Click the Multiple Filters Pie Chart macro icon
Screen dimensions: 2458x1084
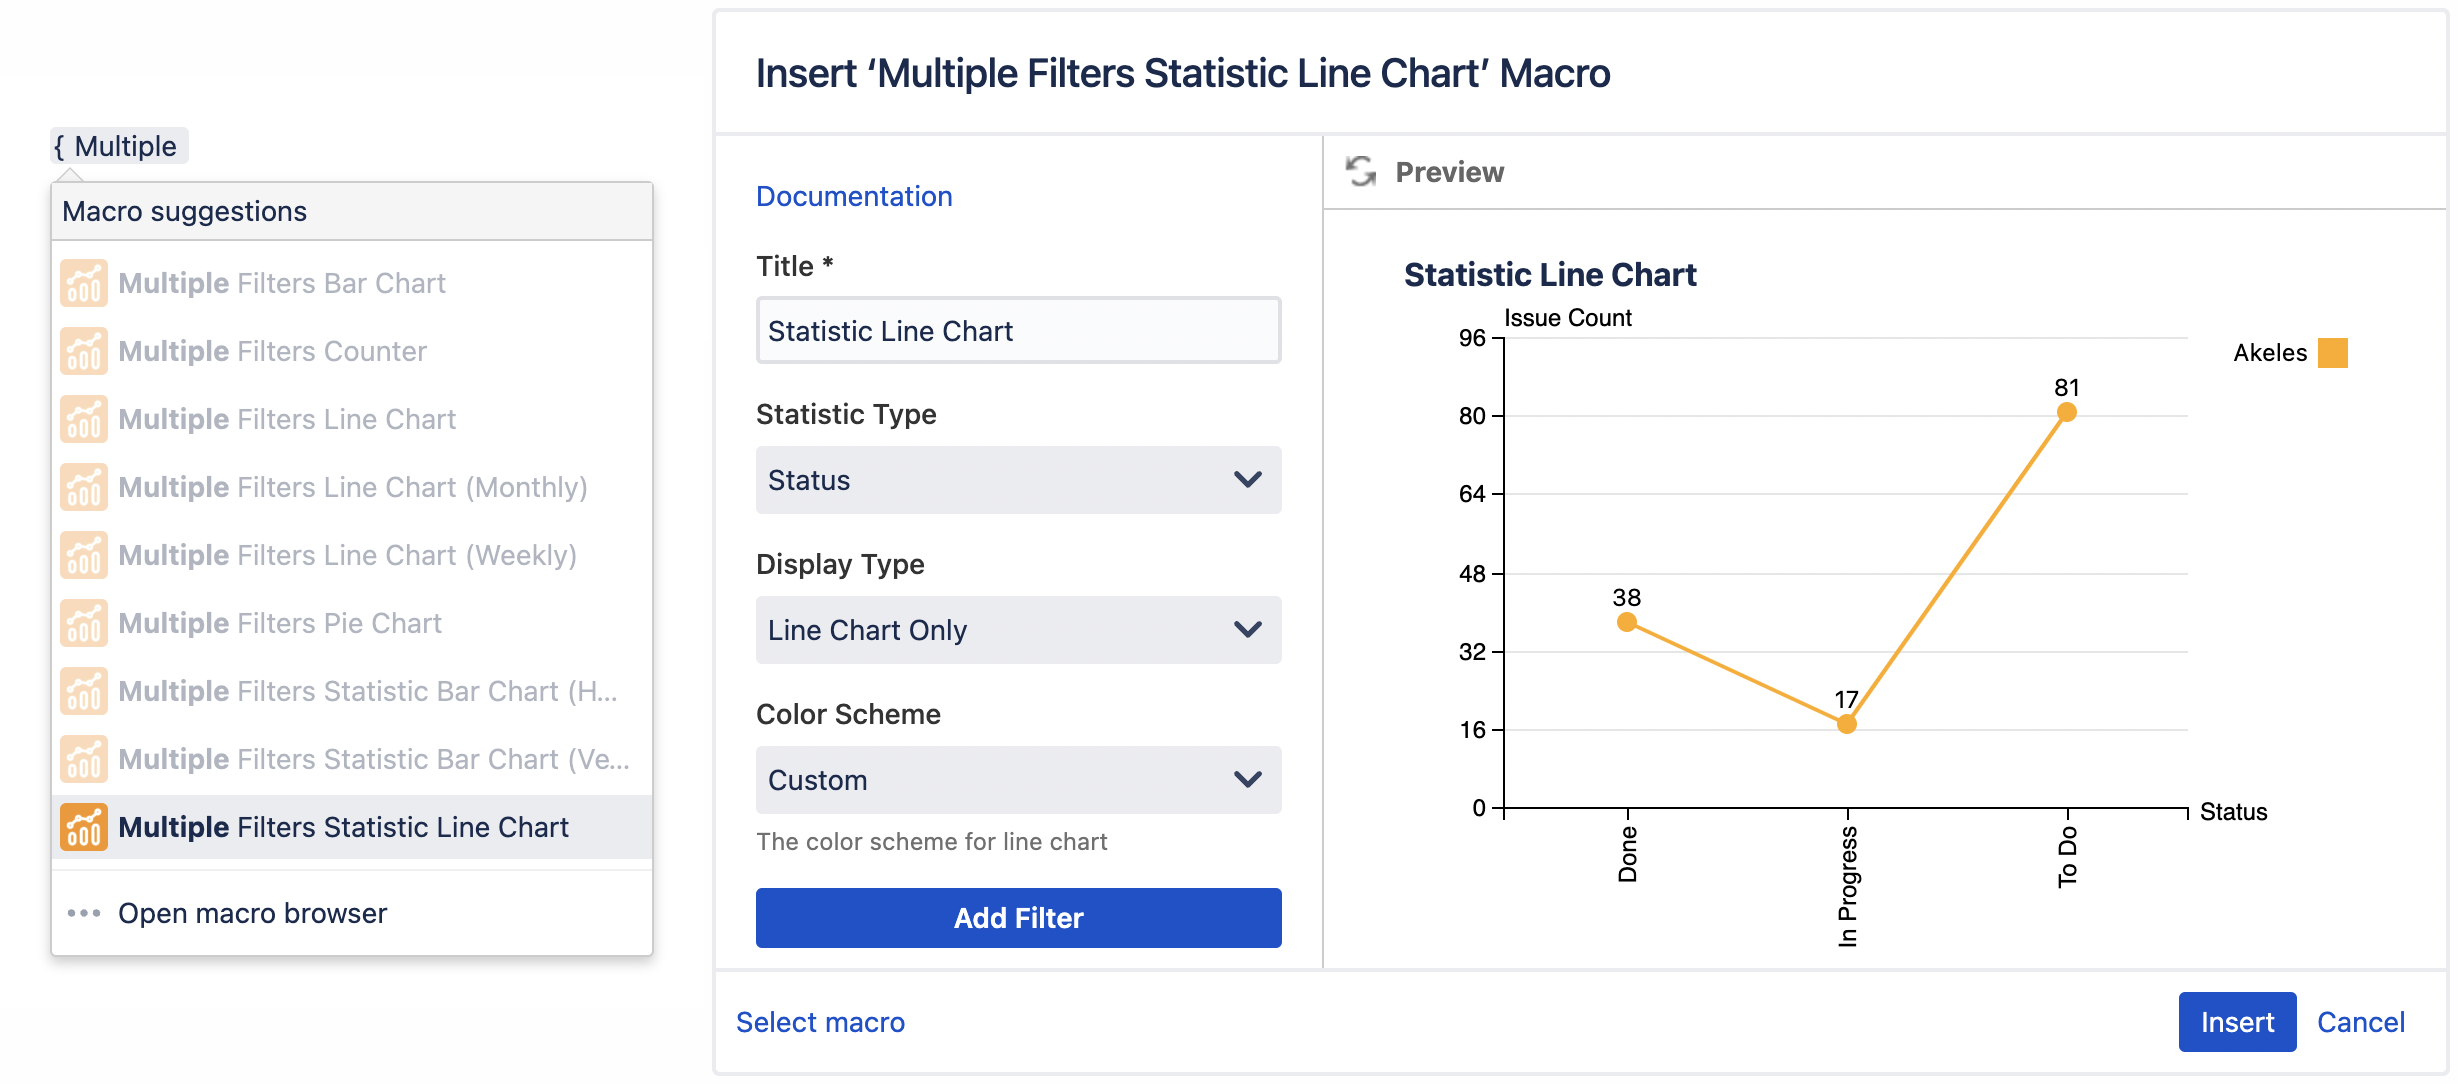click(x=84, y=622)
